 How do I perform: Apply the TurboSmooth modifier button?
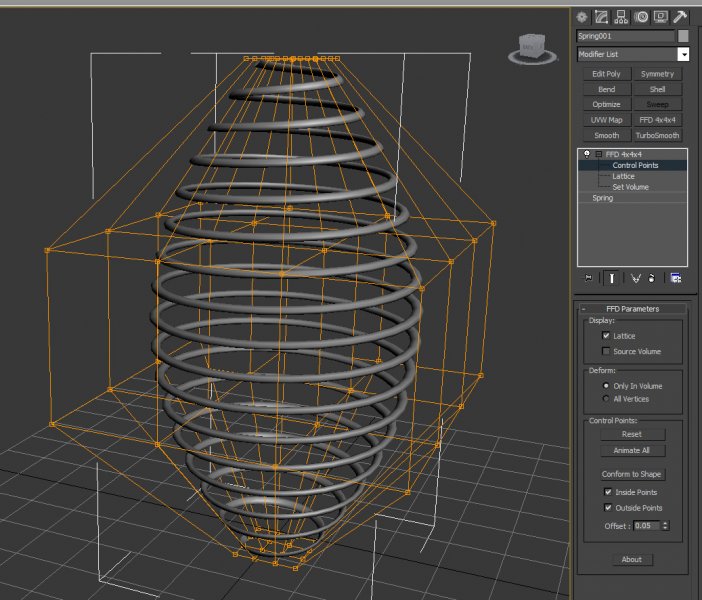(657, 135)
